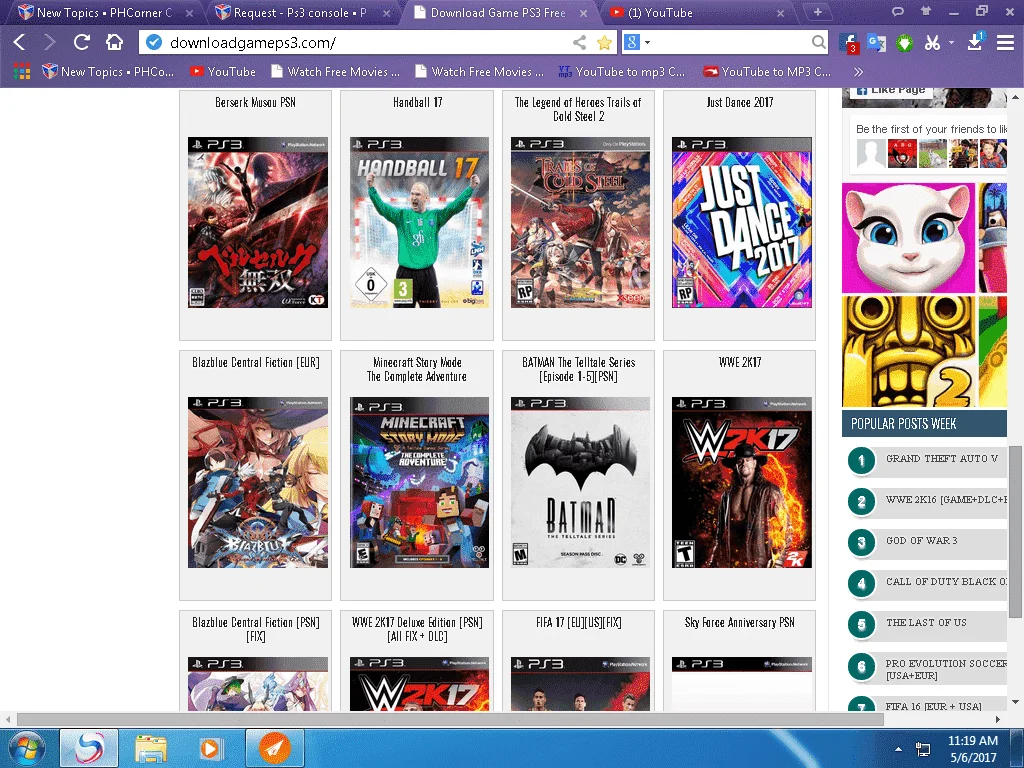The width and height of the screenshot is (1024, 768).
Task: Click the site verified badge in address bar
Action: coord(153,42)
